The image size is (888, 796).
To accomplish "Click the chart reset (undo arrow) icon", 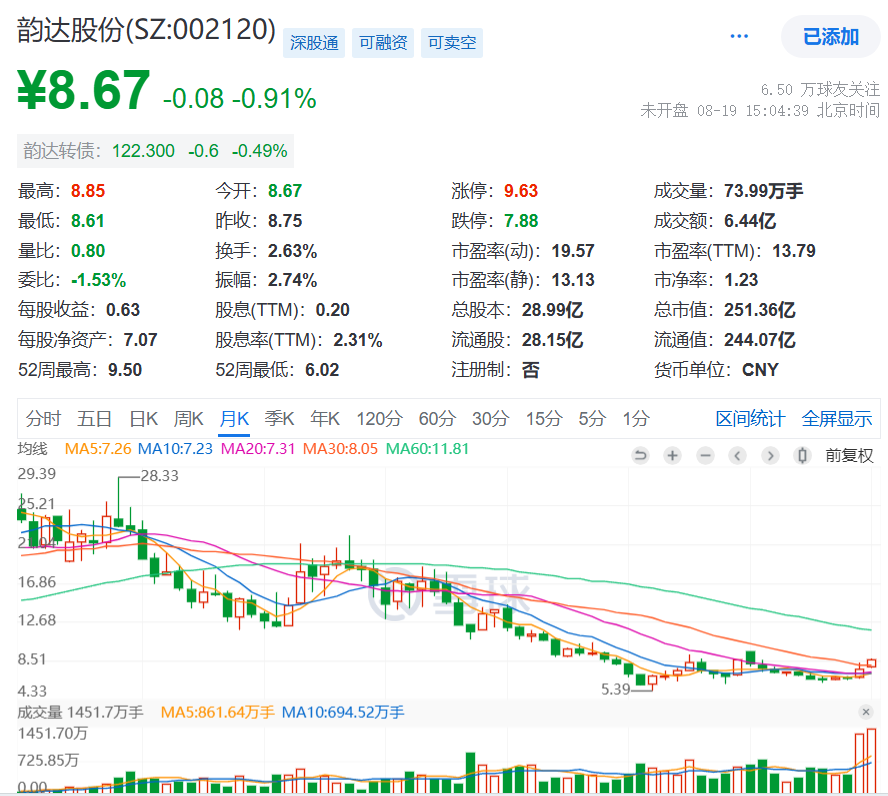I will coord(640,455).
